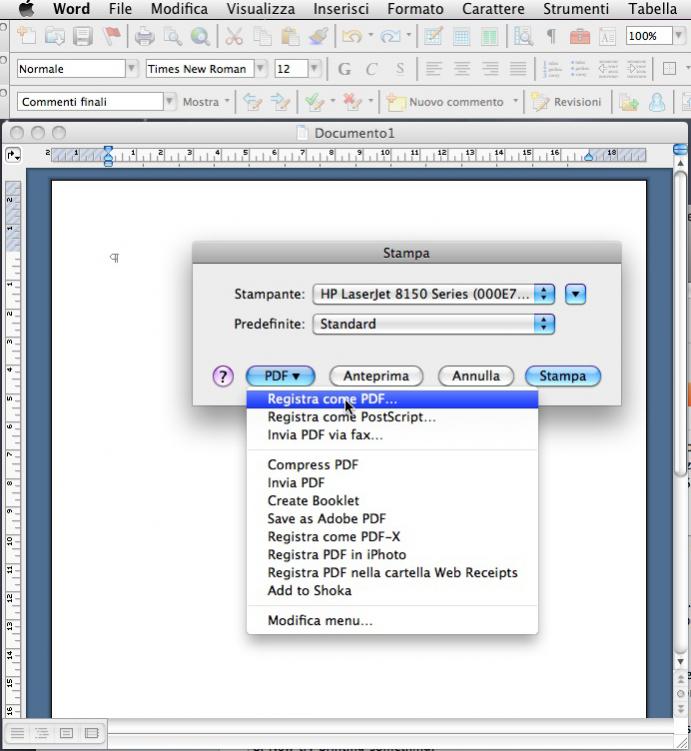Select Save as Adobe PDF
Image resolution: width=691 pixels, height=751 pixels.
coord(392,519)
